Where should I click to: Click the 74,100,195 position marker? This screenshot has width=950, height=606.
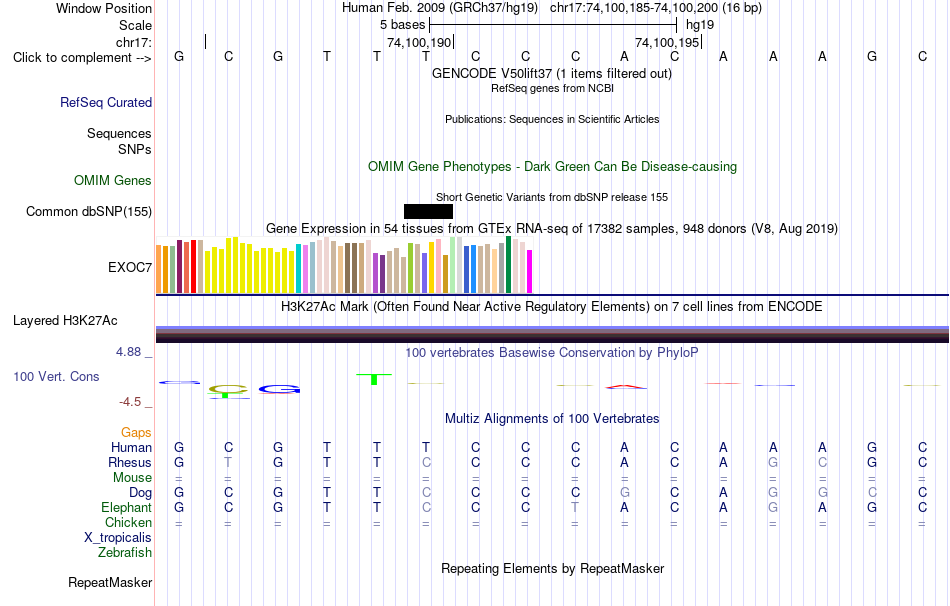pos(667,42)
